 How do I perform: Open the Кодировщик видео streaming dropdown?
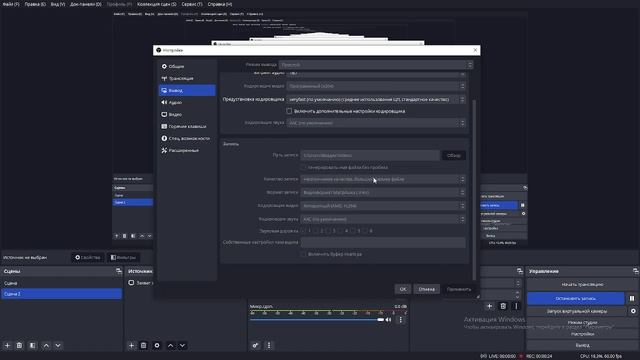pos(376,86)
